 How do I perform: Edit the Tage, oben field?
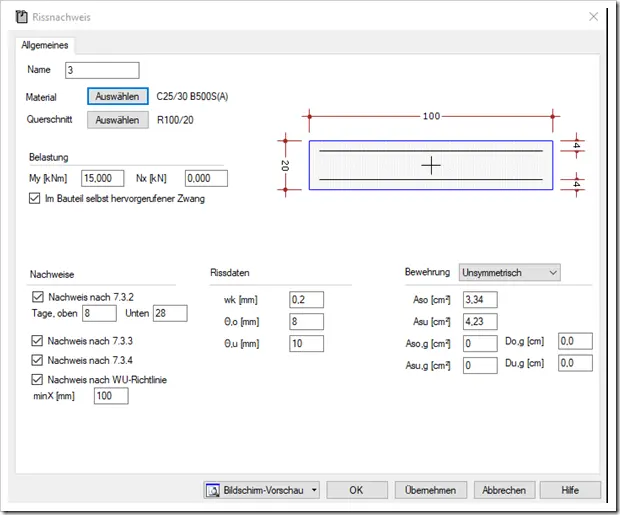pyautogui.click(x=99, y=313)
